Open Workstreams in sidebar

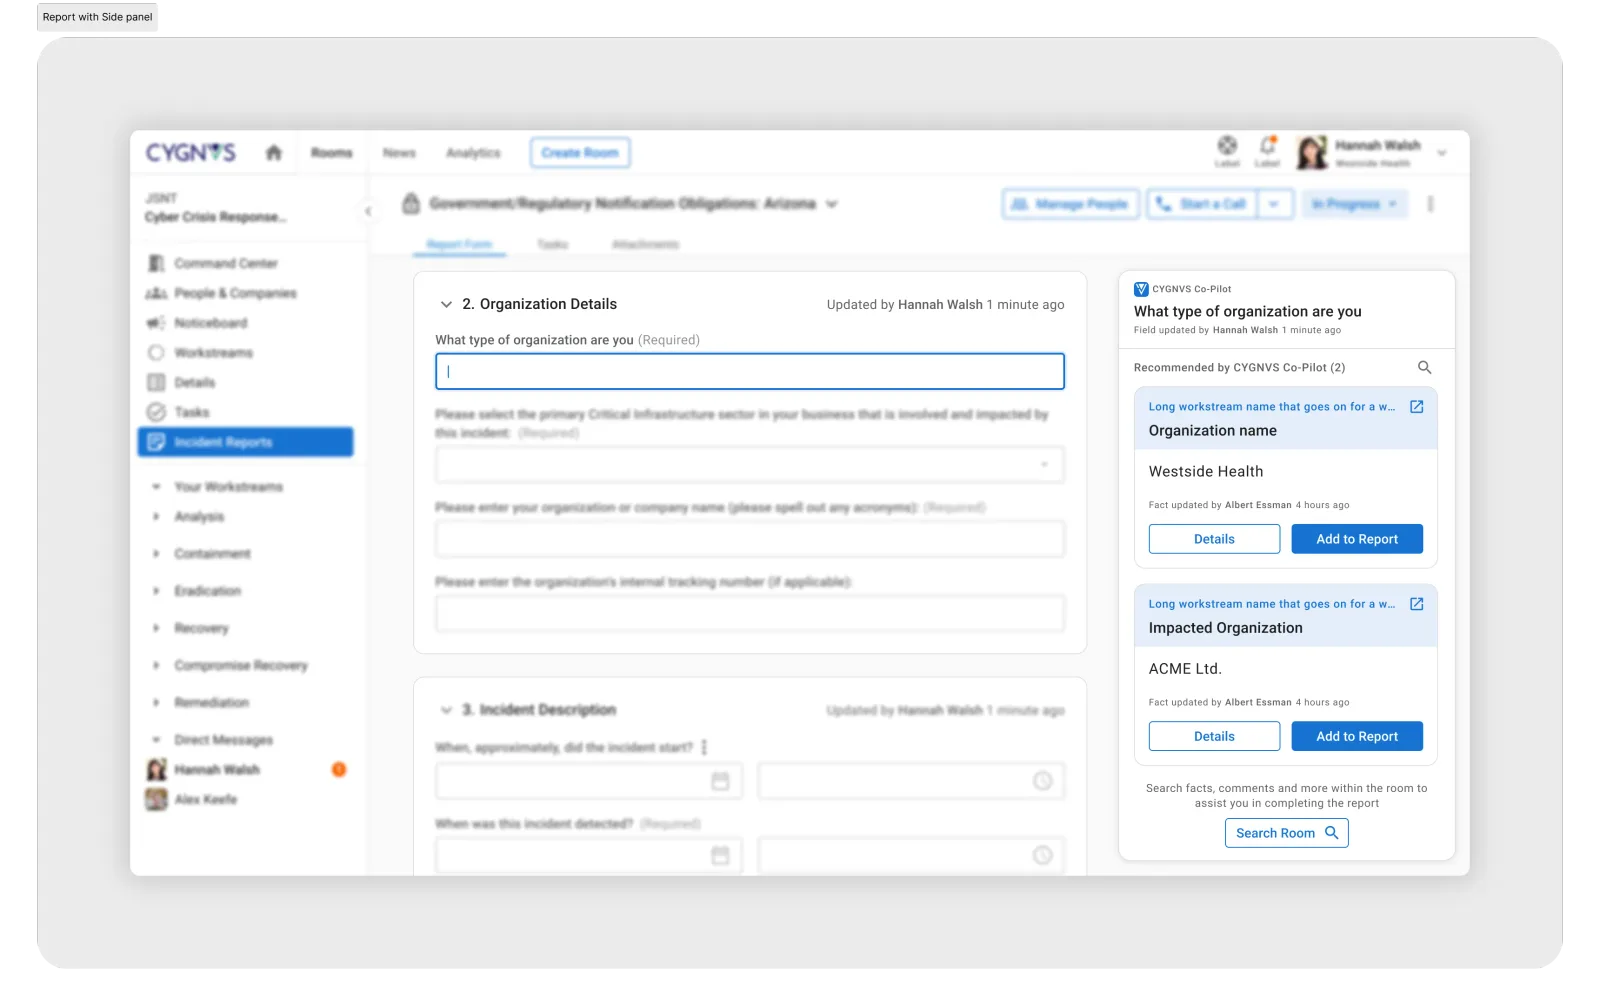tap(213, 353)
